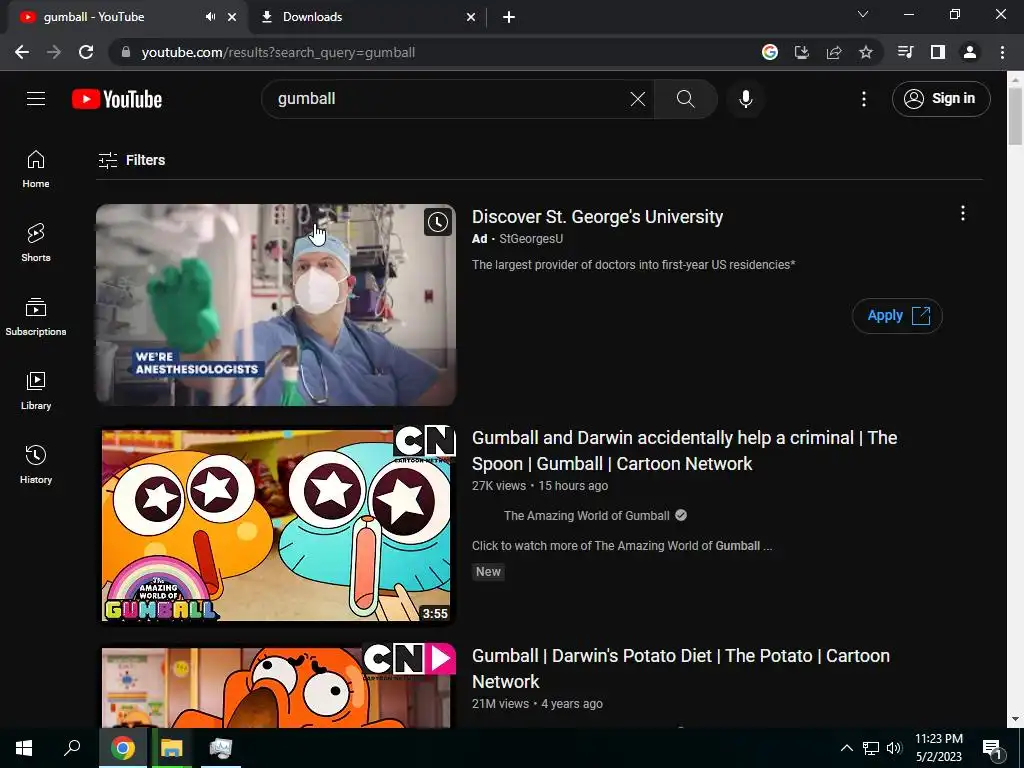Viewport: 1024px width, 768px height.
Task: Click the browser address bar URL
Action: point(278,52)
